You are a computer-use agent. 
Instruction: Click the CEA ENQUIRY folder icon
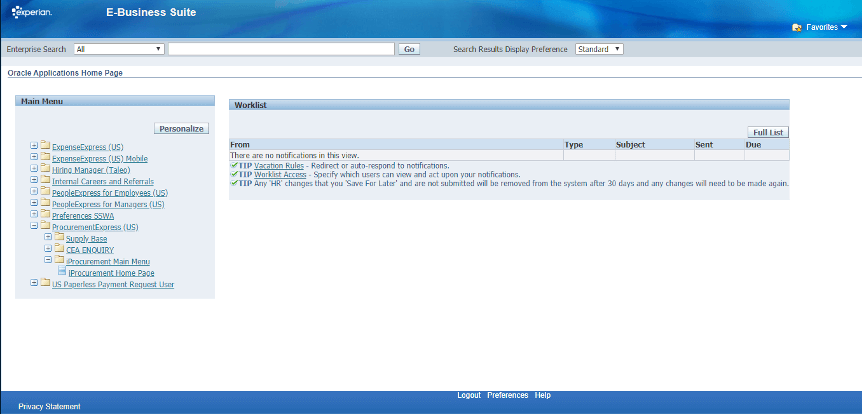(59, 249)
